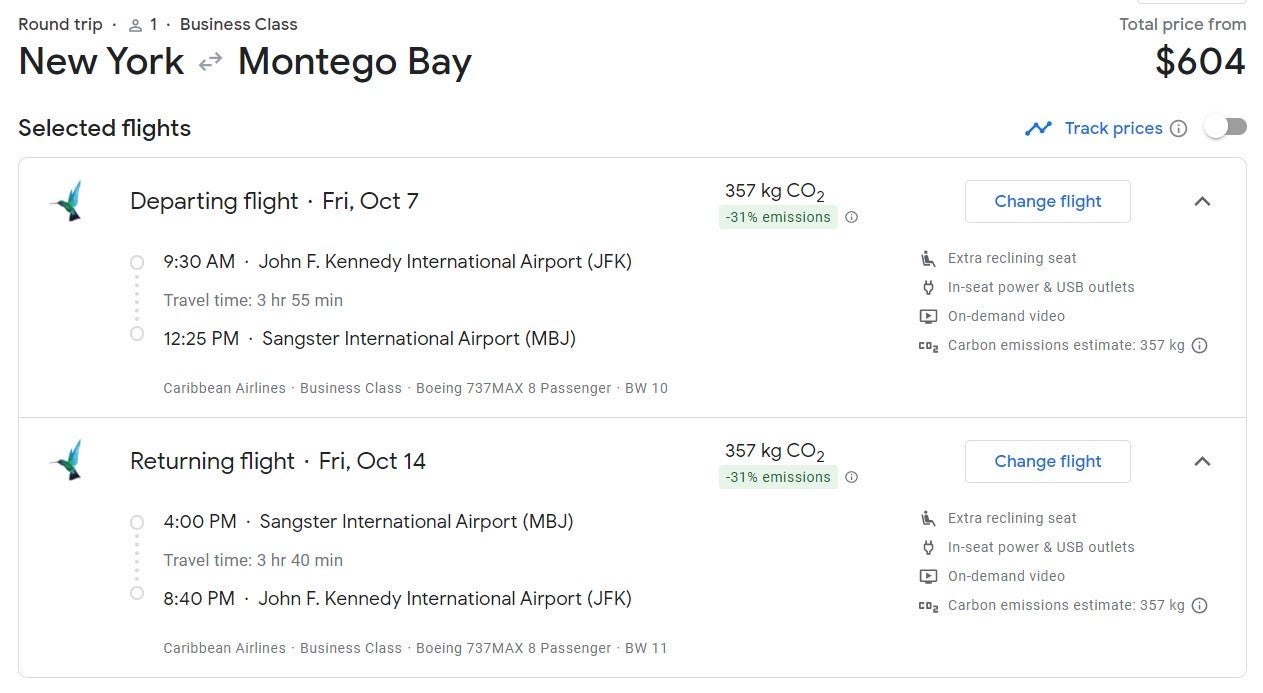Click the Track prices info icon
Image resolution: width=1263 pixels, height=693 pixels.
(1179, 128)
